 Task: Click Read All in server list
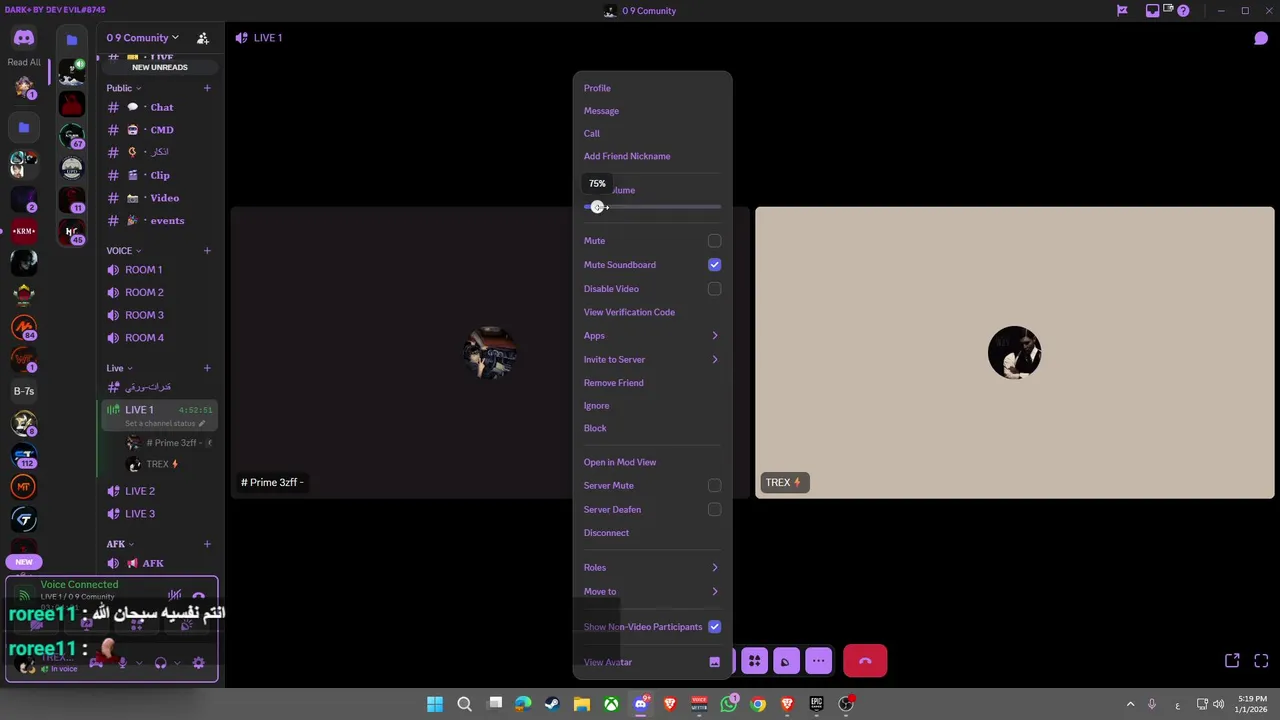[x=24, y=62]
